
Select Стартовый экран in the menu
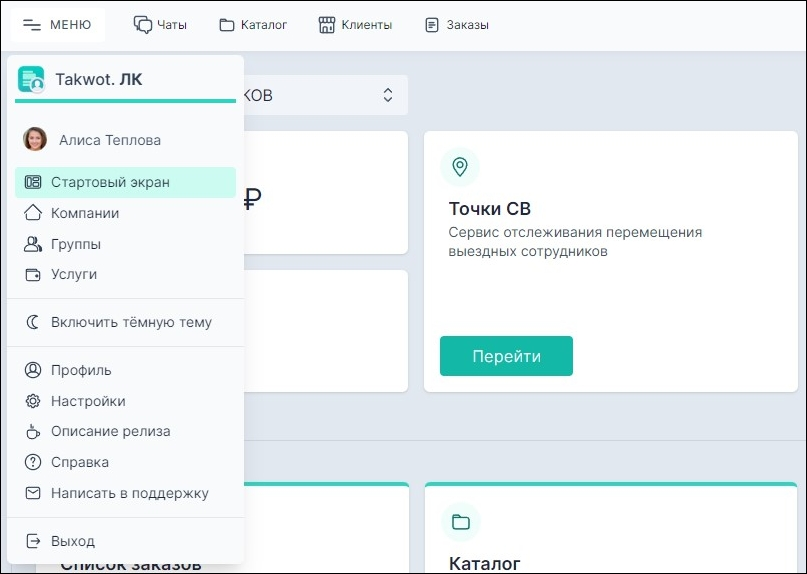tap(110, 182)
